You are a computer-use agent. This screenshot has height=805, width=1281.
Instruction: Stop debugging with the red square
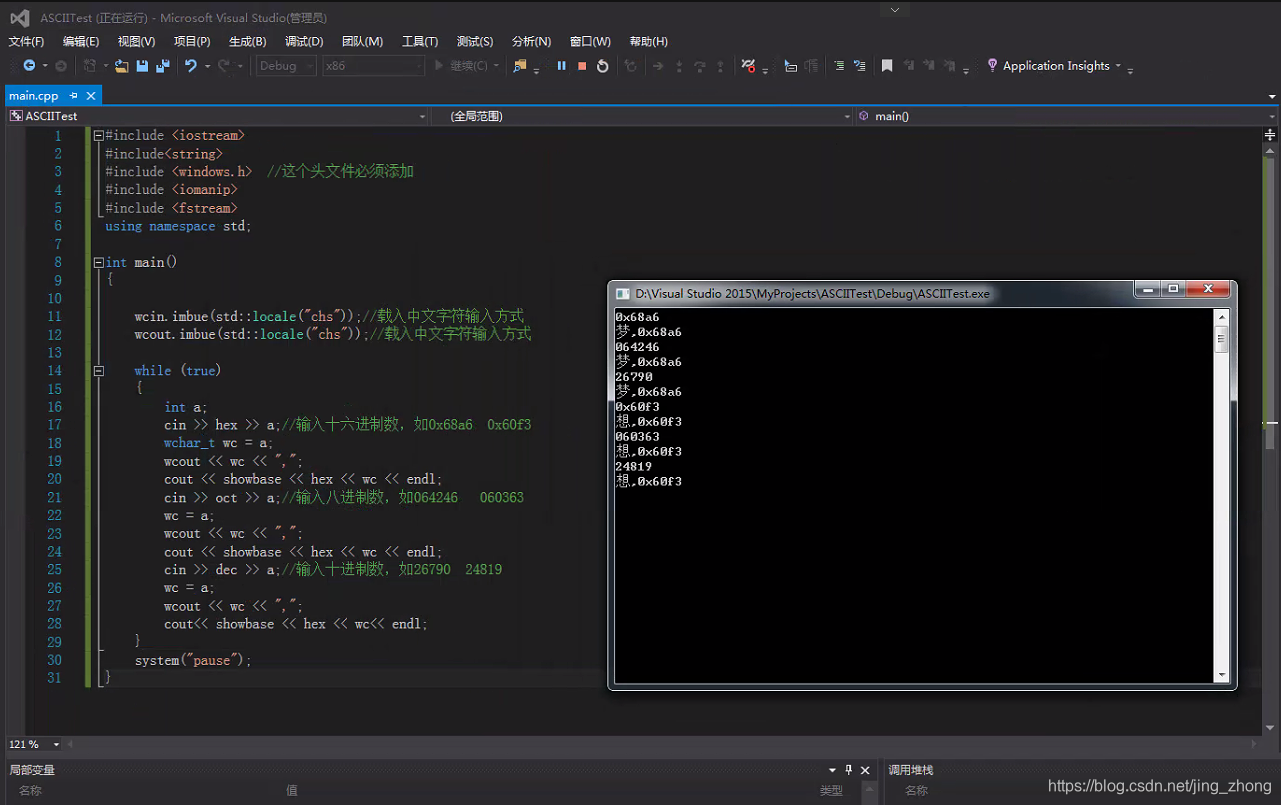tap(582, 66)
